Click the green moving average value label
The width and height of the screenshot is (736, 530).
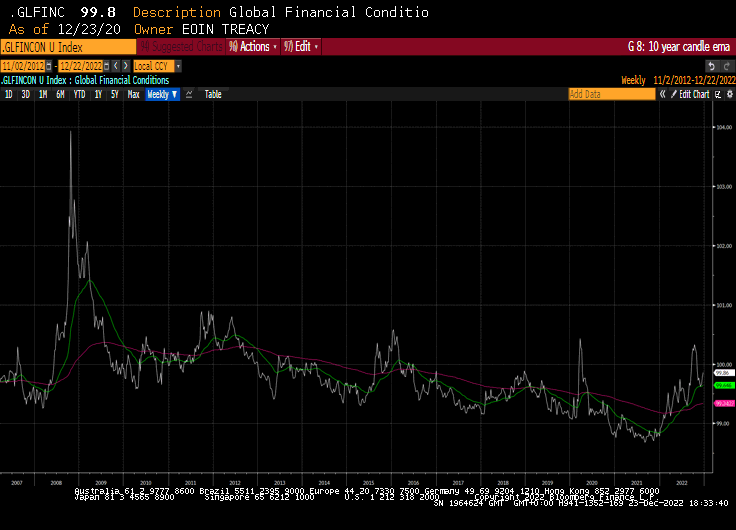(x=724, y=385)
